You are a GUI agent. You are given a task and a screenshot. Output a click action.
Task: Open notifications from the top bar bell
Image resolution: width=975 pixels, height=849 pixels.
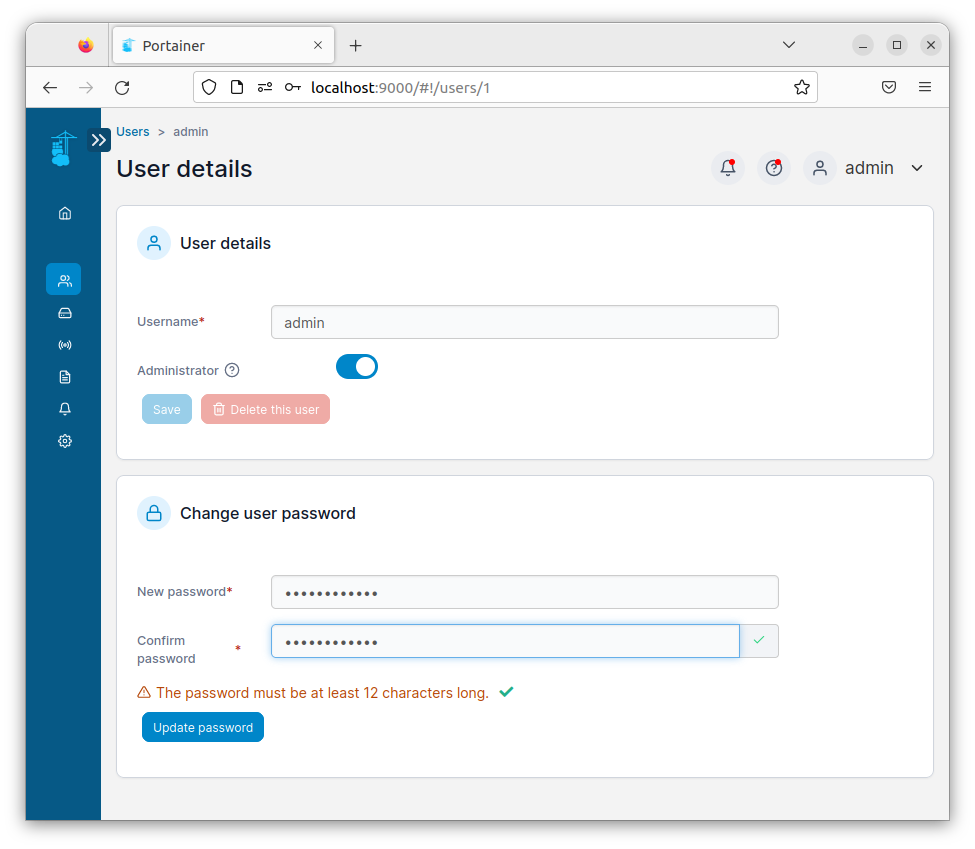click(x=728, y=167)
